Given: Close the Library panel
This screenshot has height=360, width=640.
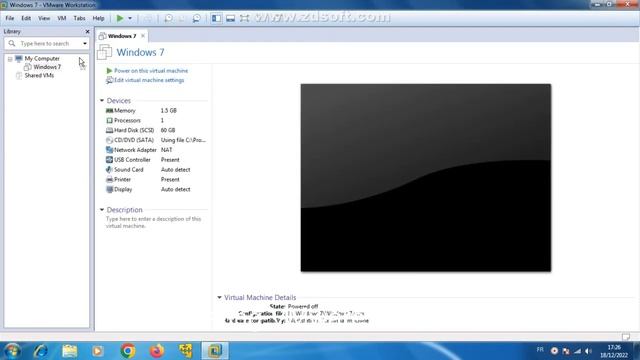Looking at the screenshot, I should coord(87,31).
